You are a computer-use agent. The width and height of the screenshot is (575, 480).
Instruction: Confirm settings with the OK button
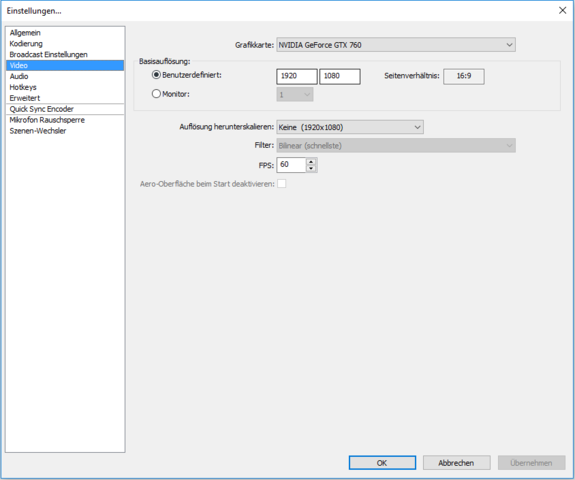click(382, 463)
